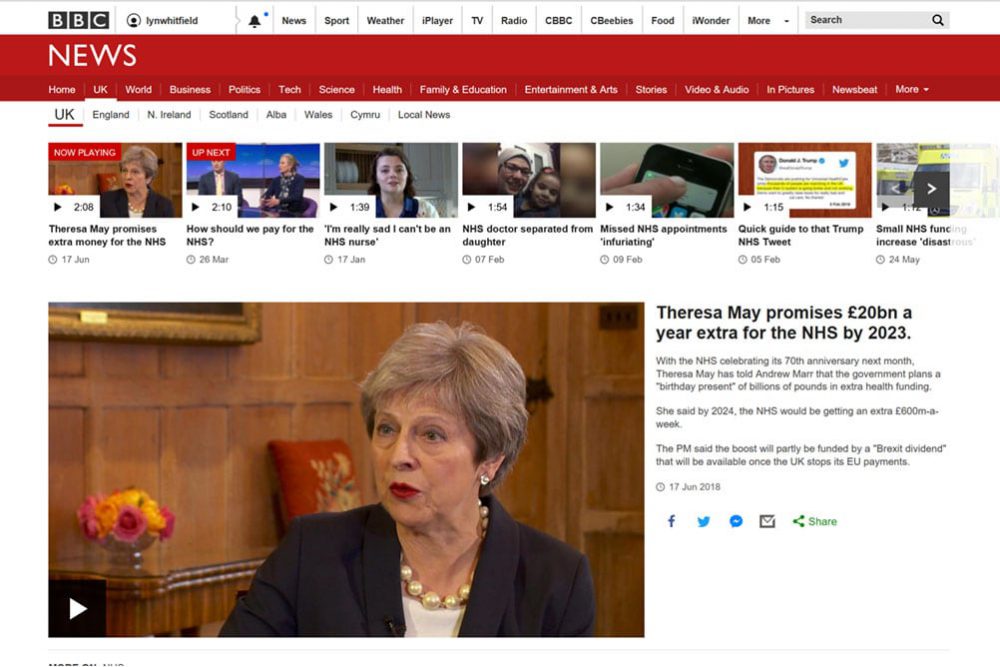Screen dimensions: 1000x667
Task: Click the large NEWS banner title
Action: point(92,55)
